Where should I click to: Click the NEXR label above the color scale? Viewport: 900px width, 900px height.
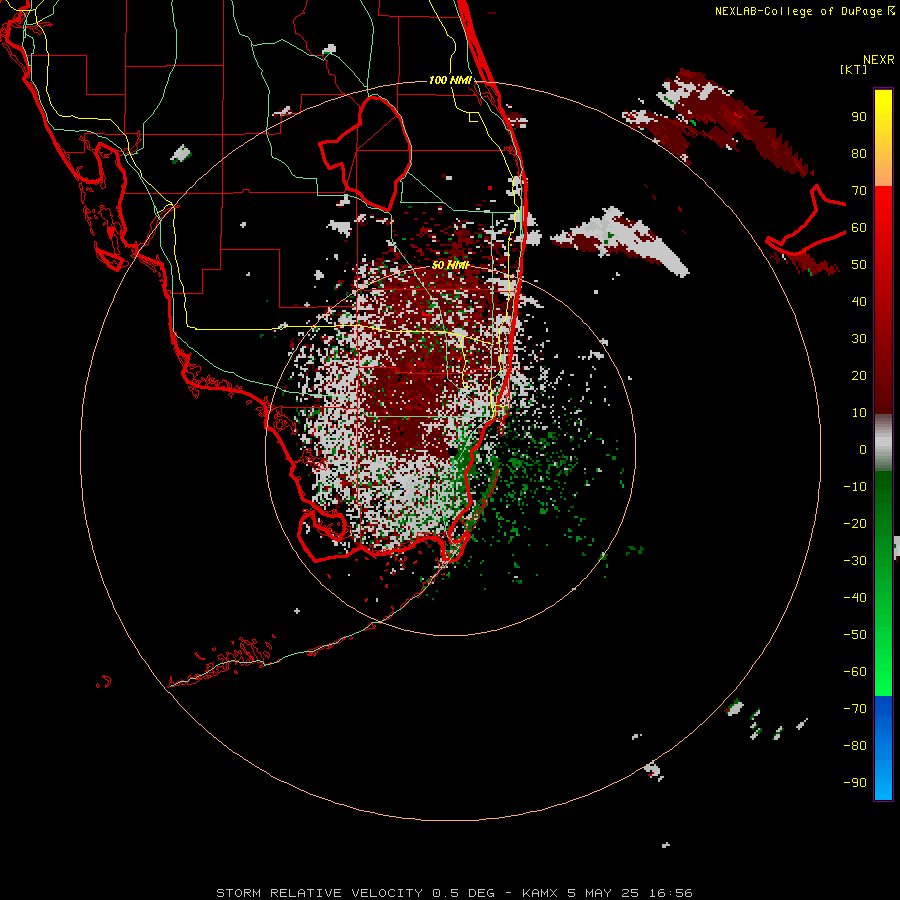879,60
